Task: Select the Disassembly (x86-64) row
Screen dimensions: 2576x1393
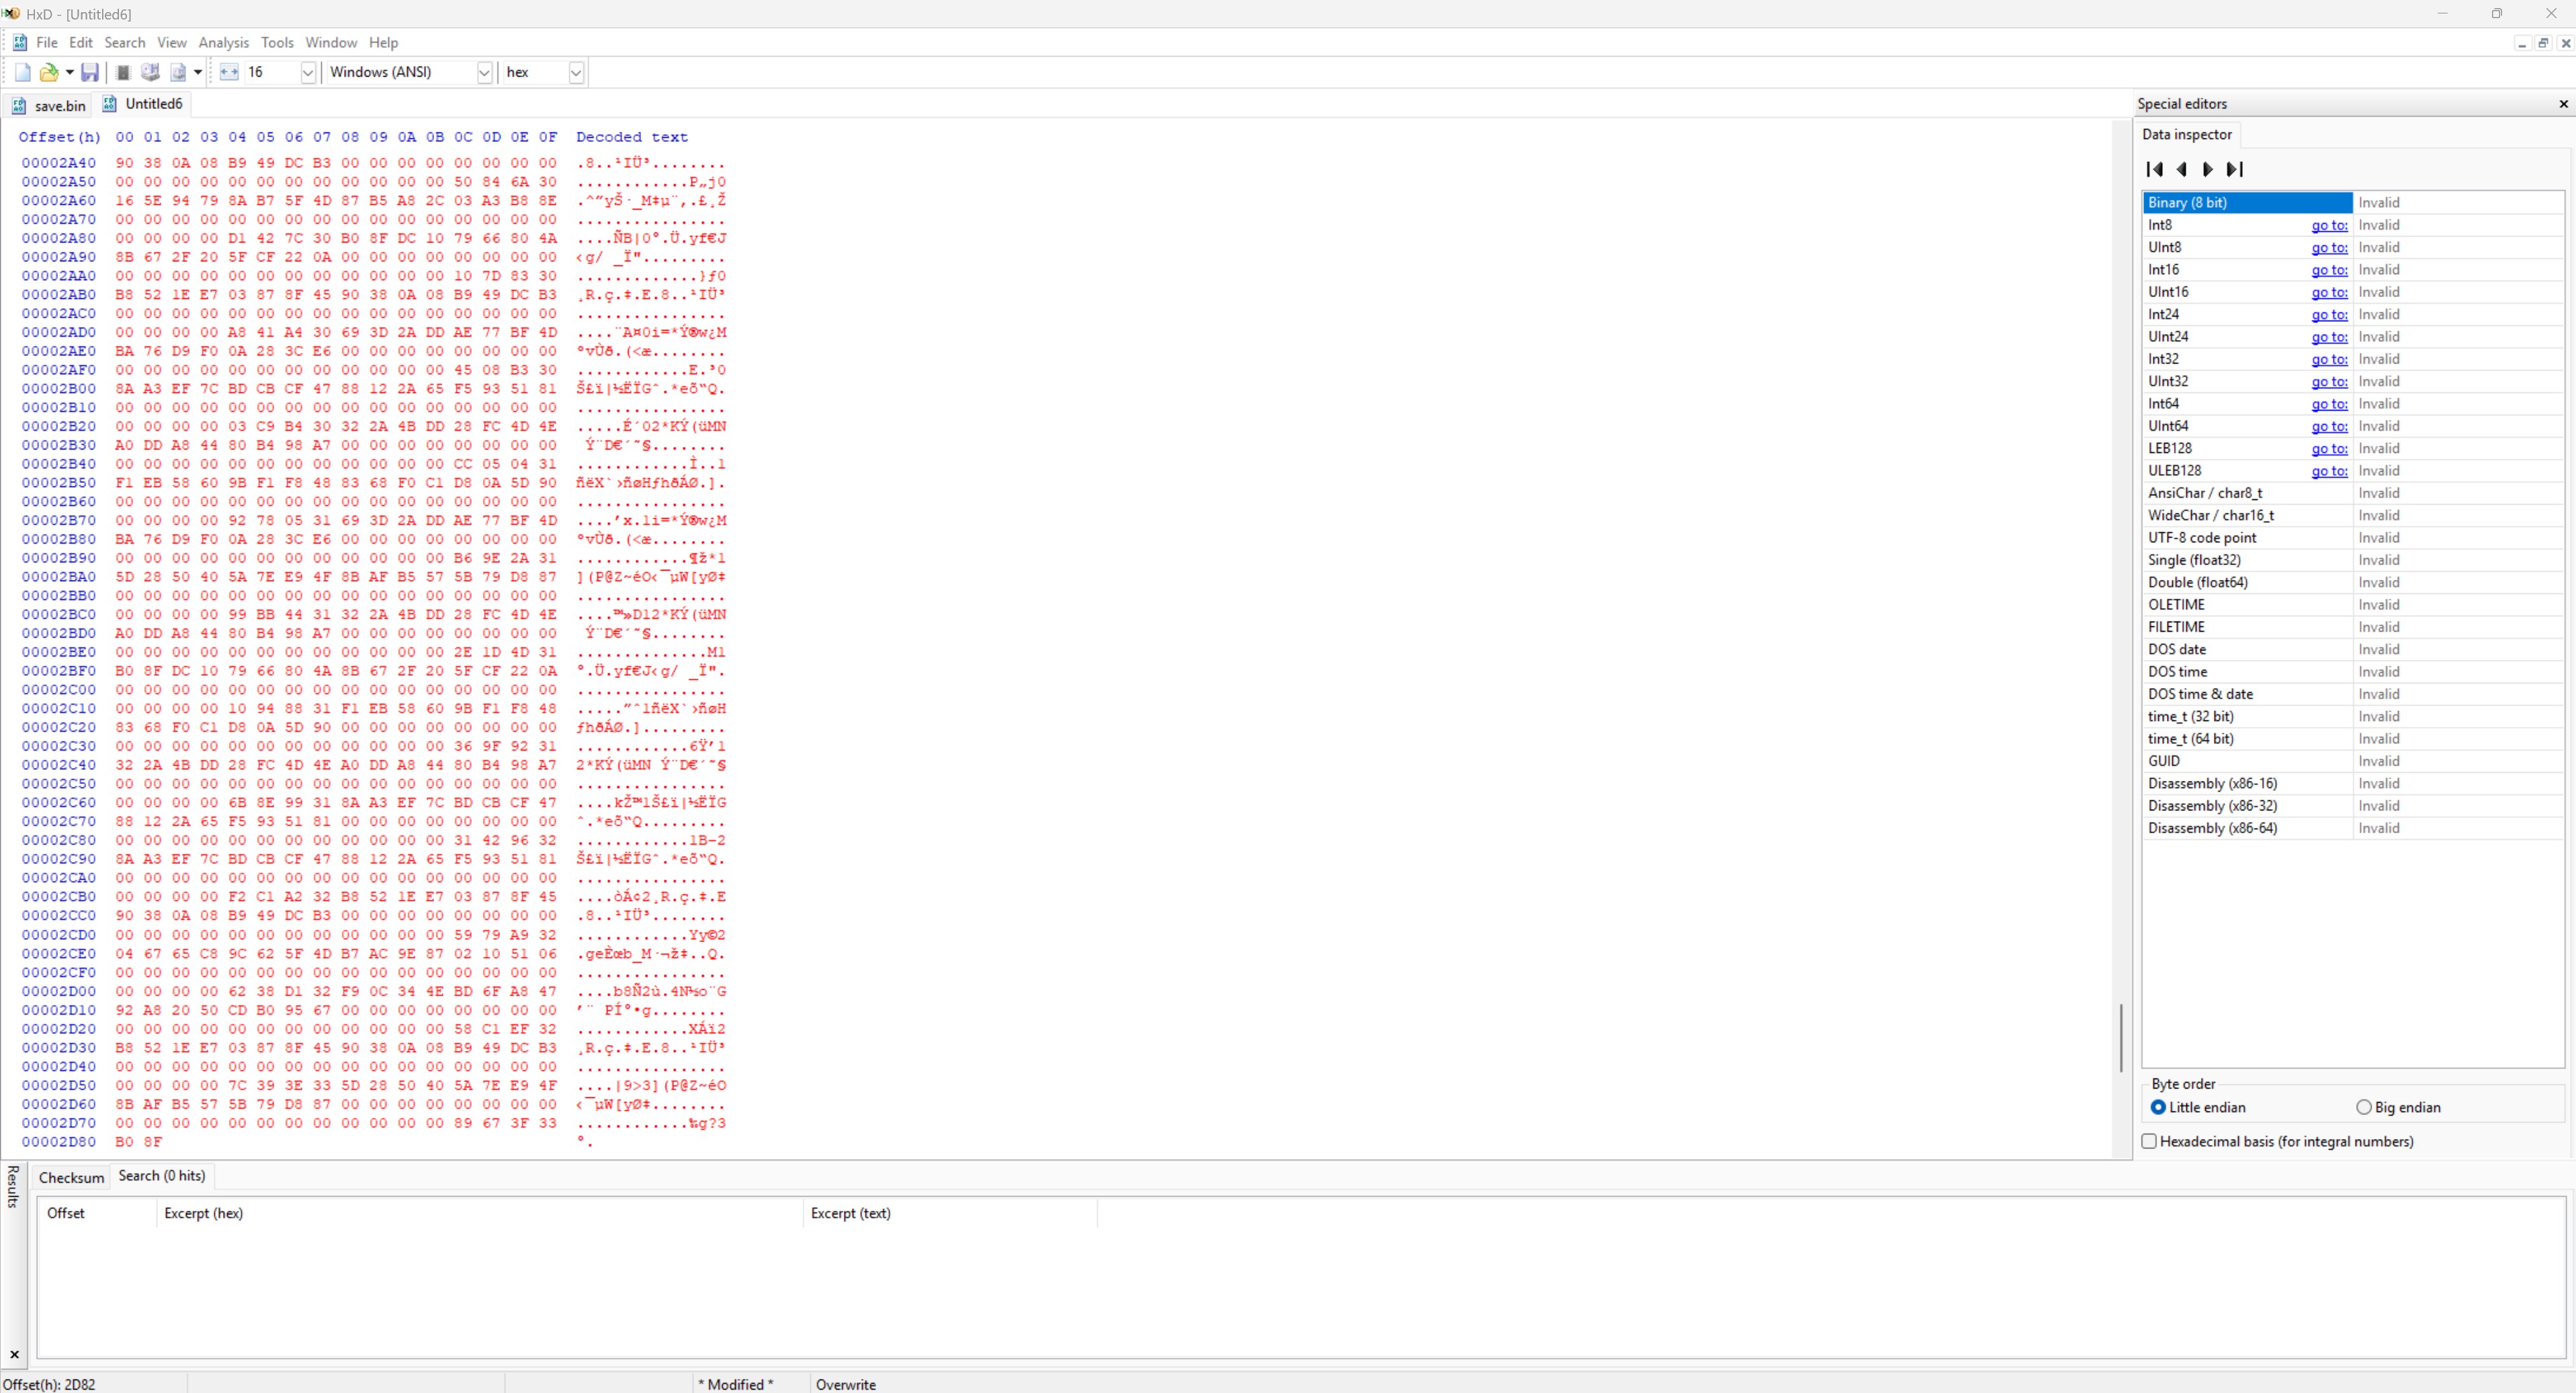Action: pos(2353,828)
